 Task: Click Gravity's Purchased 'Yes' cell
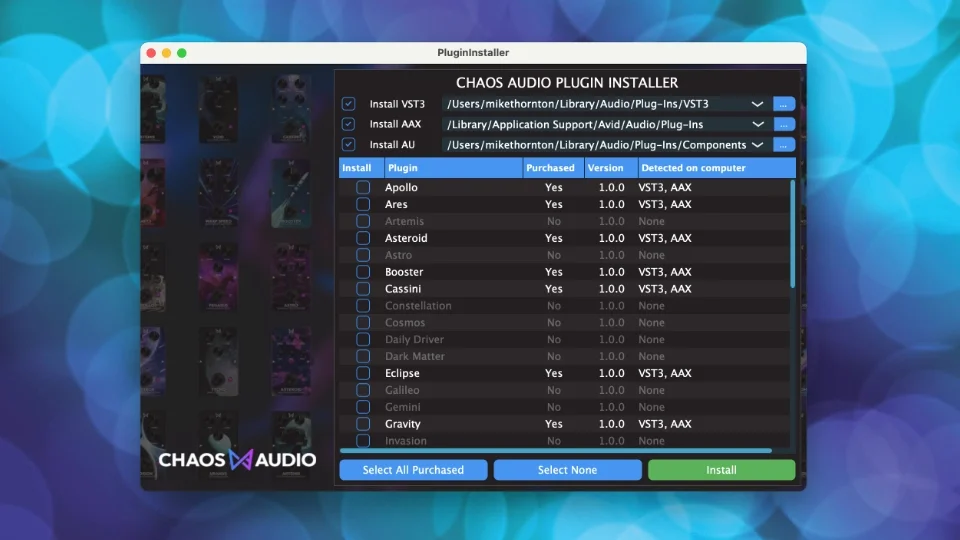coord(553,424)
